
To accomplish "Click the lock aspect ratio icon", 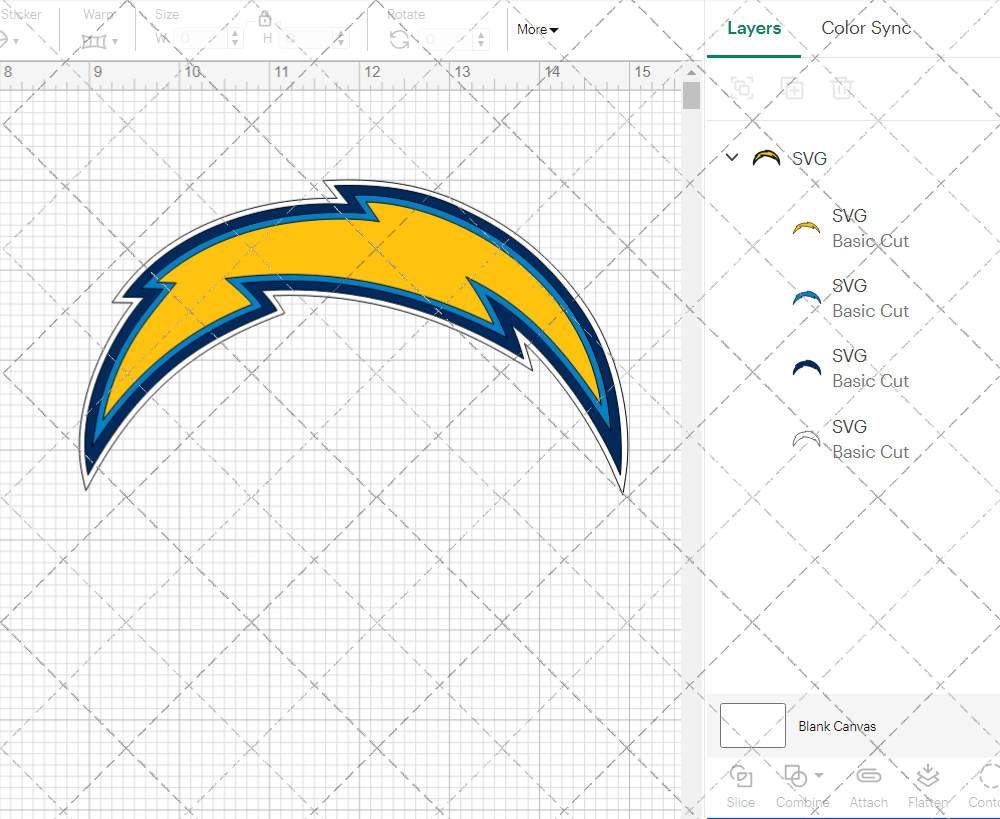I will [265, 18].
